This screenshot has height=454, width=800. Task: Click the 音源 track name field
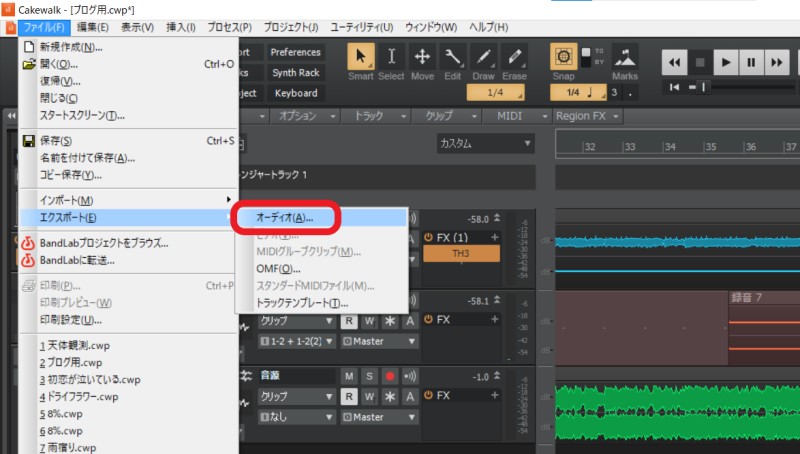[297, 376]
